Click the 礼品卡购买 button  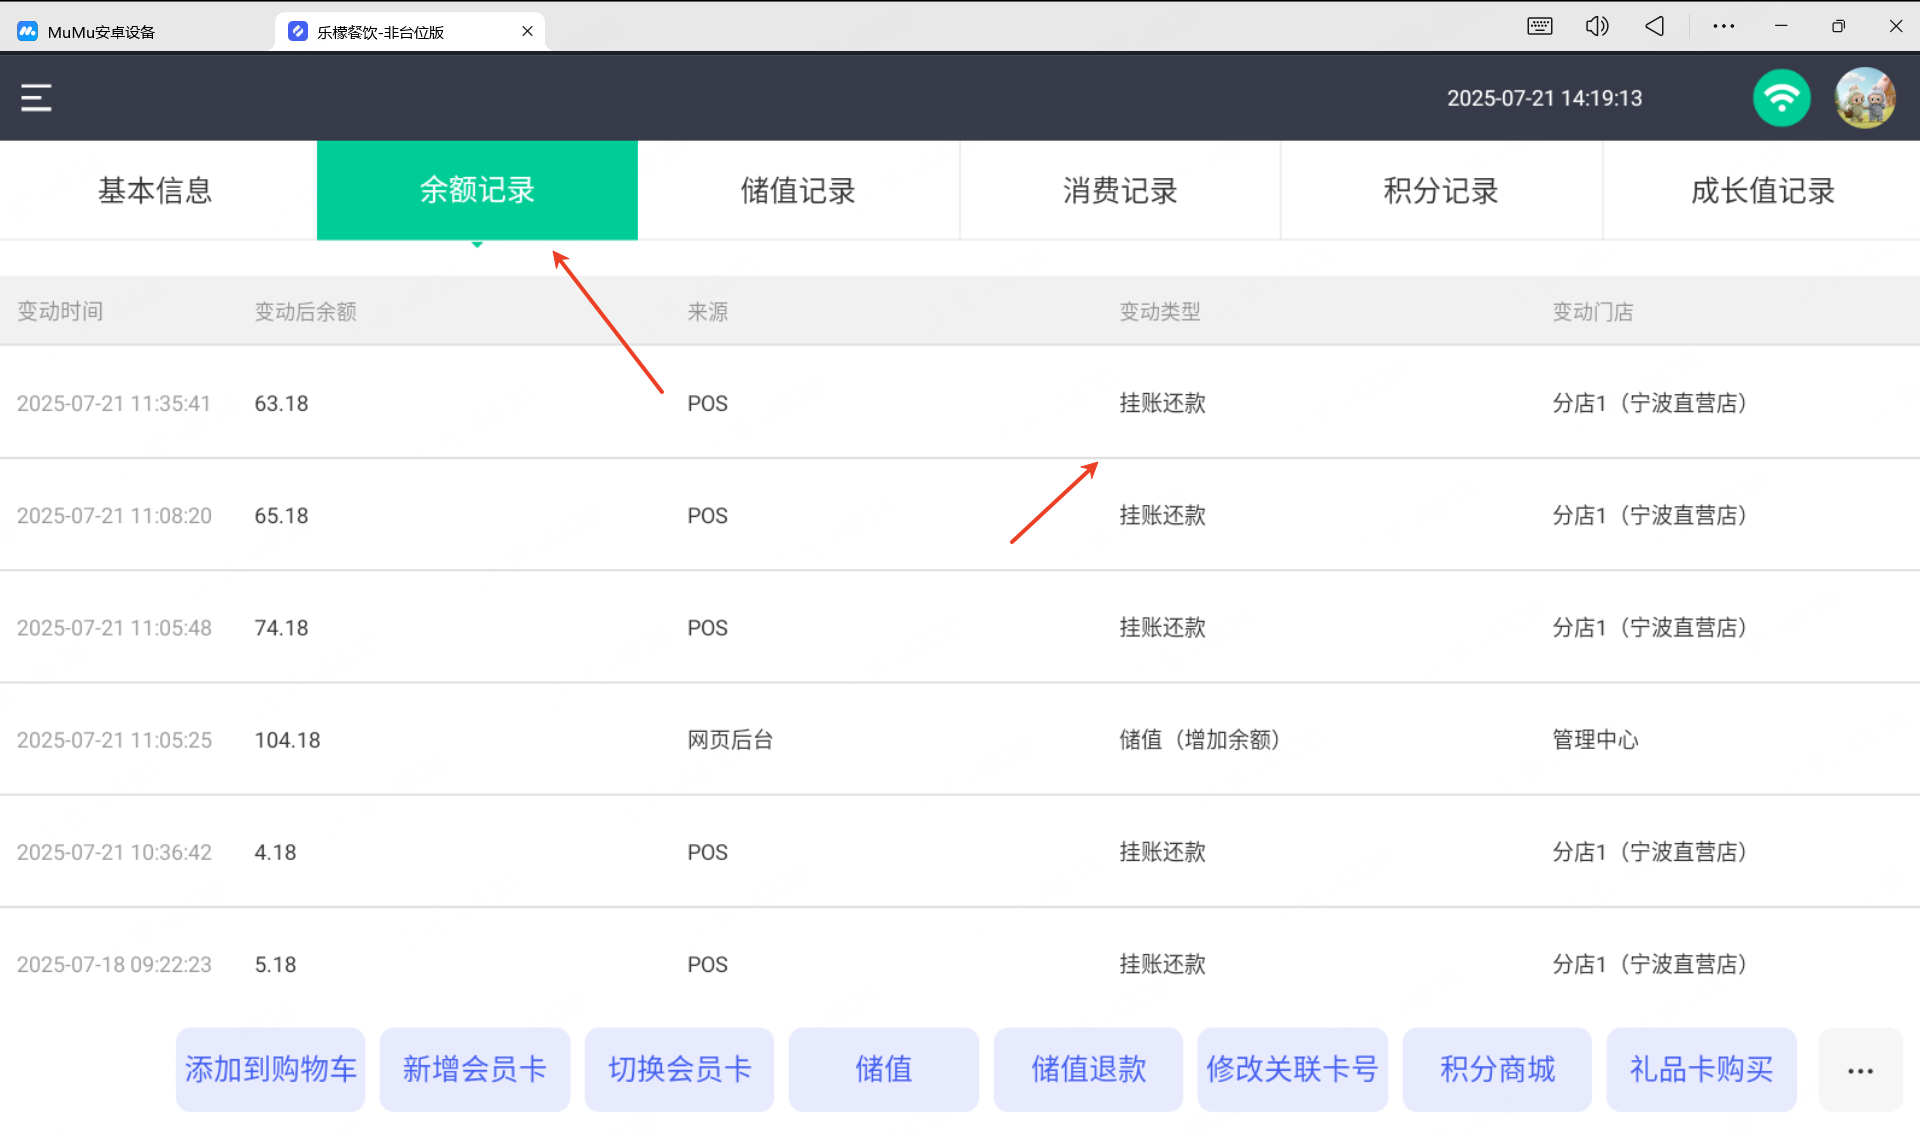click(1702, 1069)
